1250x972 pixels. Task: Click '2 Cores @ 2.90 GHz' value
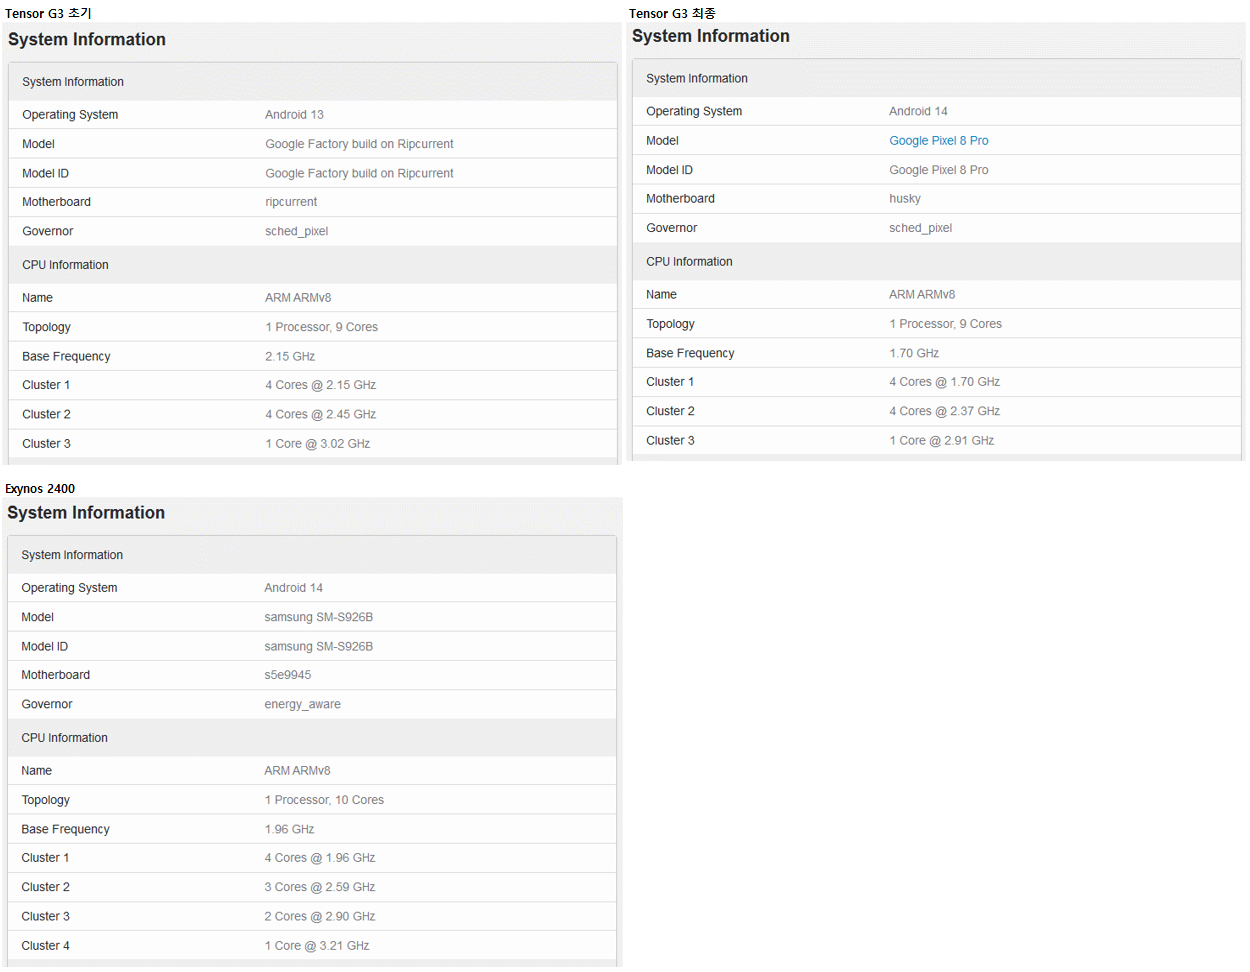click(319, 917)
